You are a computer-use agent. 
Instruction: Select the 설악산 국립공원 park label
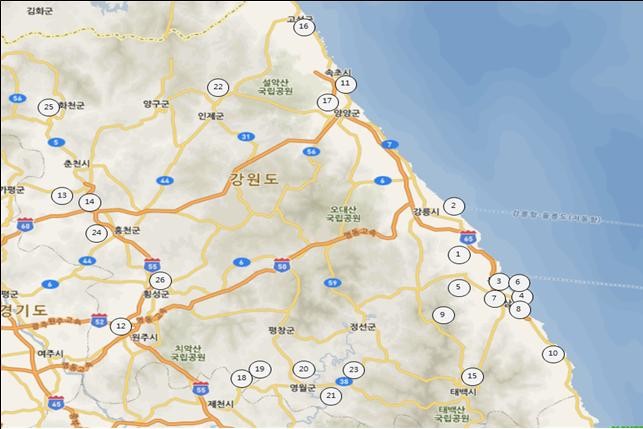click(275, 87)
